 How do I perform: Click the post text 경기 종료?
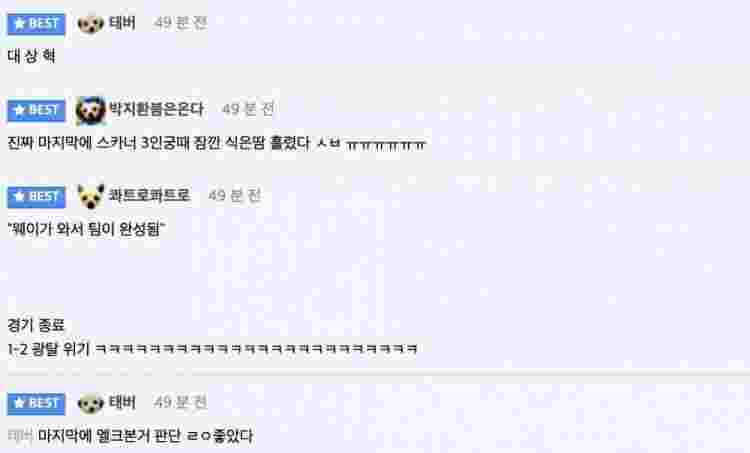click(x=36, y=326)
